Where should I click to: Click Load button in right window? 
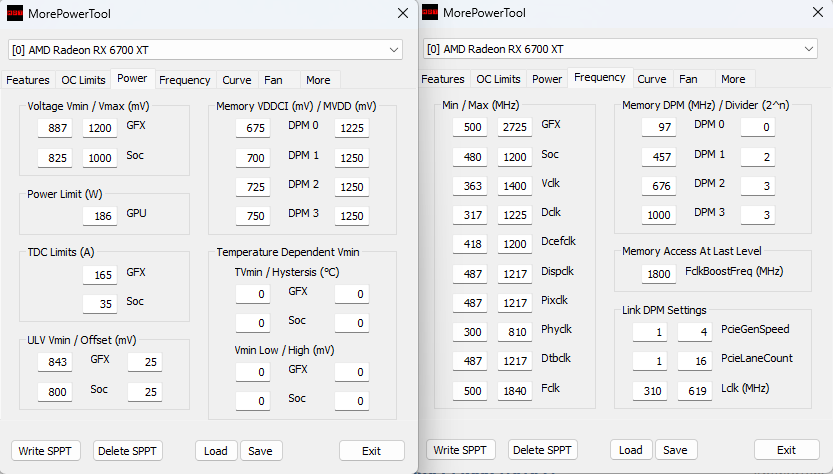click(x=631, y=450)
